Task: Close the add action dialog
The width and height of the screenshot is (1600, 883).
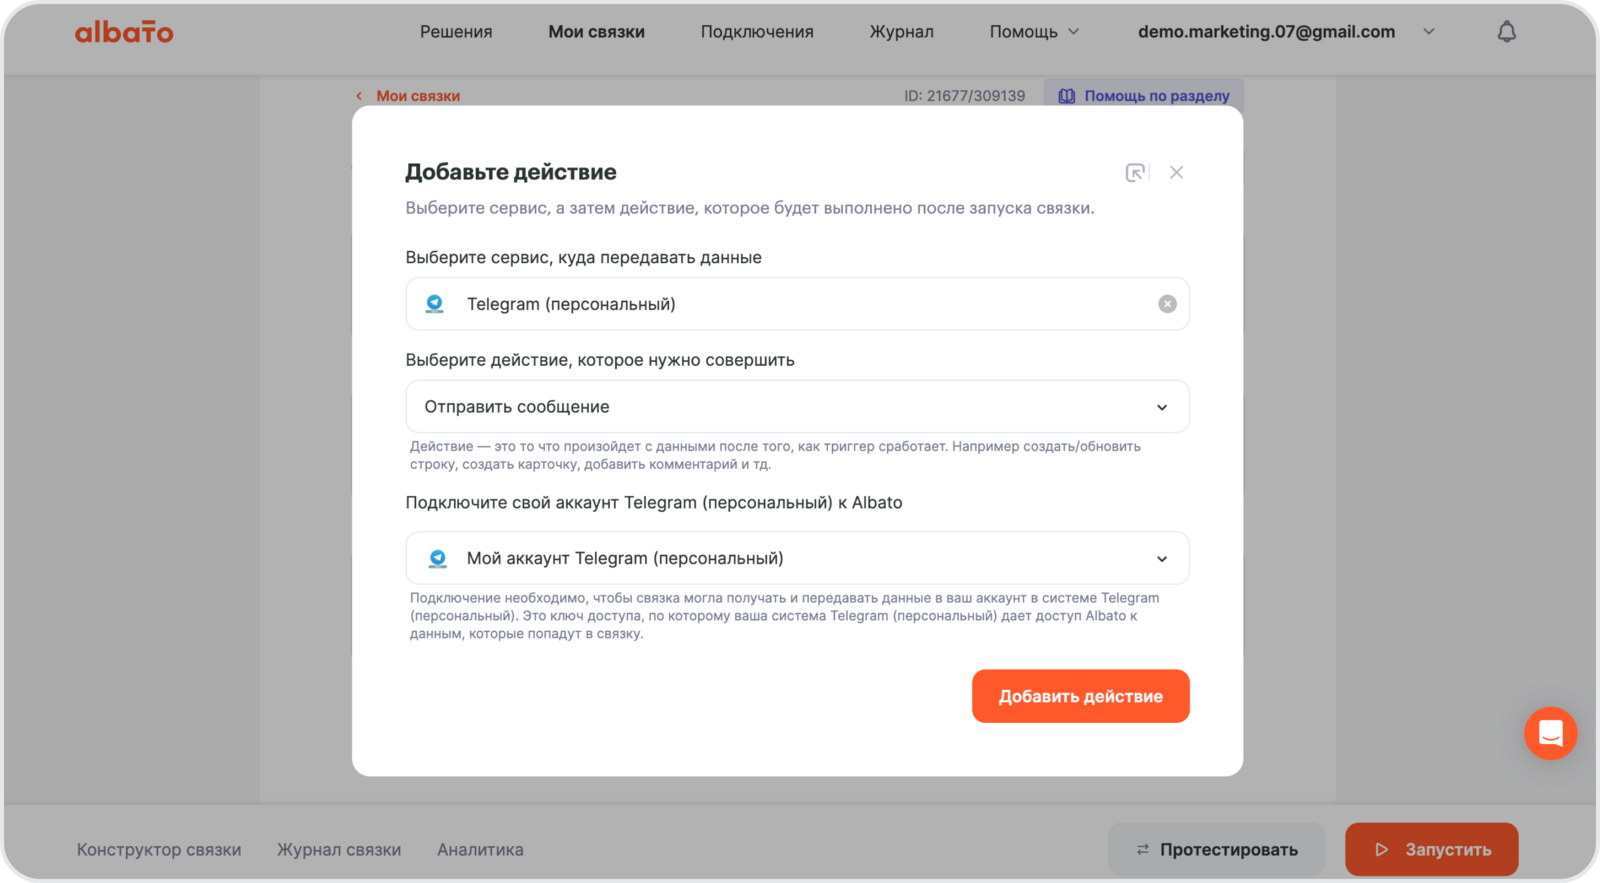Action: pos(1176,173)
